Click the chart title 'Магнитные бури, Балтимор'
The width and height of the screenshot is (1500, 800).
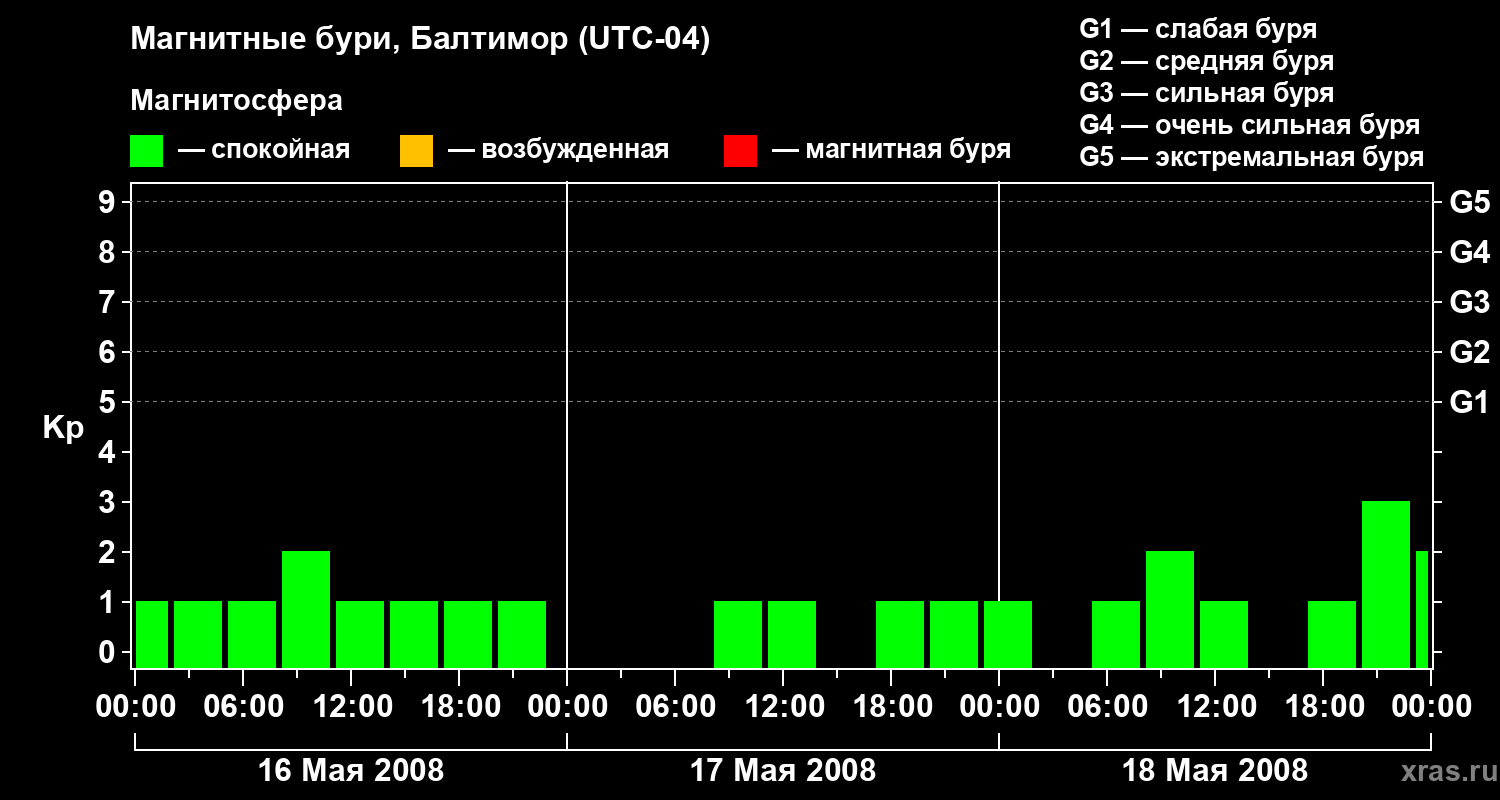coord(420,41)
